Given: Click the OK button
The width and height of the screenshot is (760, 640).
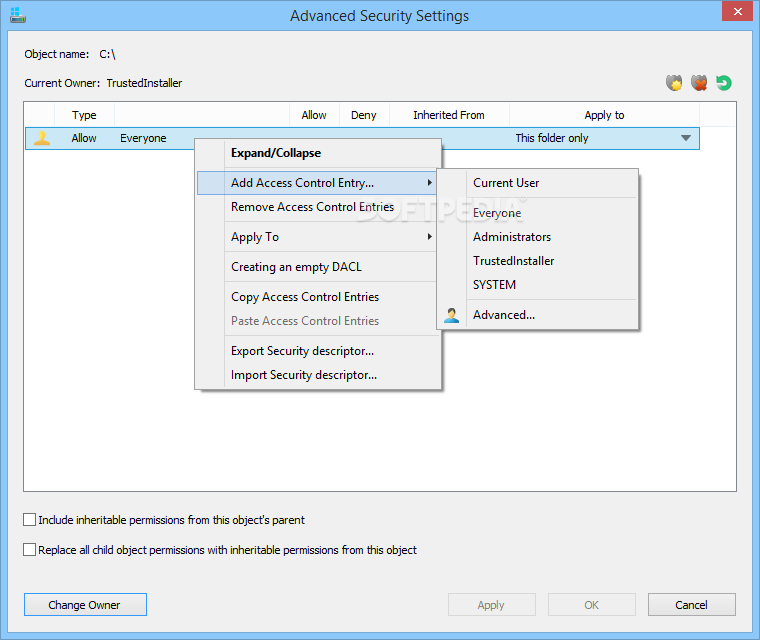Looking at the screenshot, I should click(591, 605).
